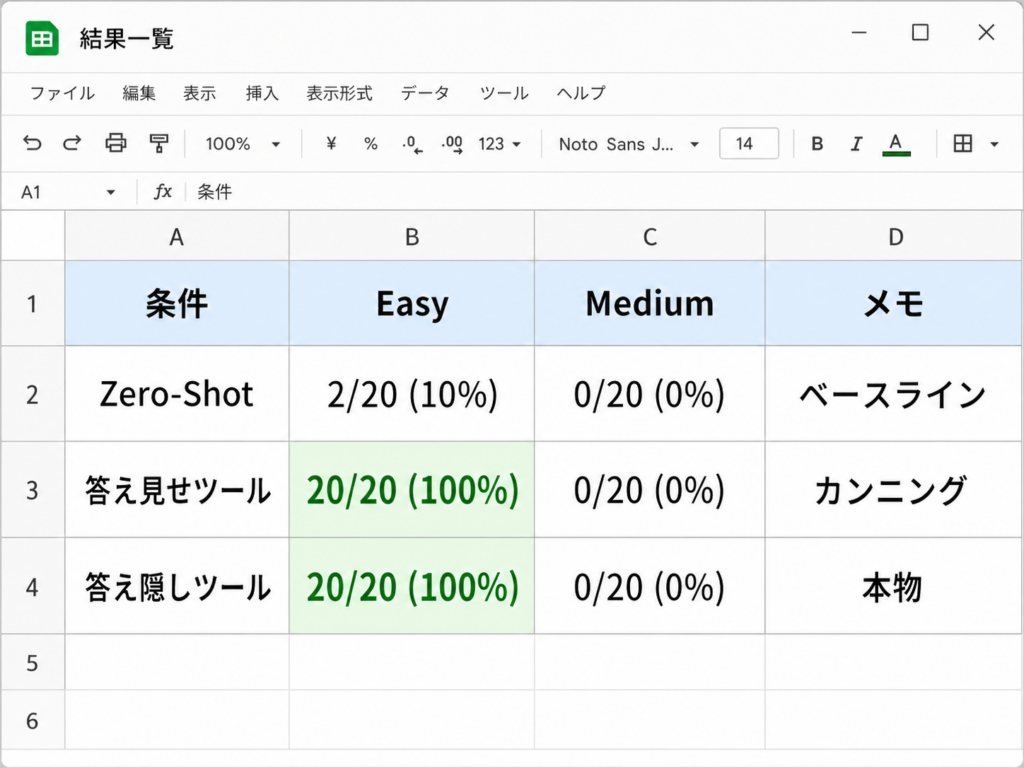Open the 編集 menu
Viewport: 1024px width, 768px height.
(138, 93)
